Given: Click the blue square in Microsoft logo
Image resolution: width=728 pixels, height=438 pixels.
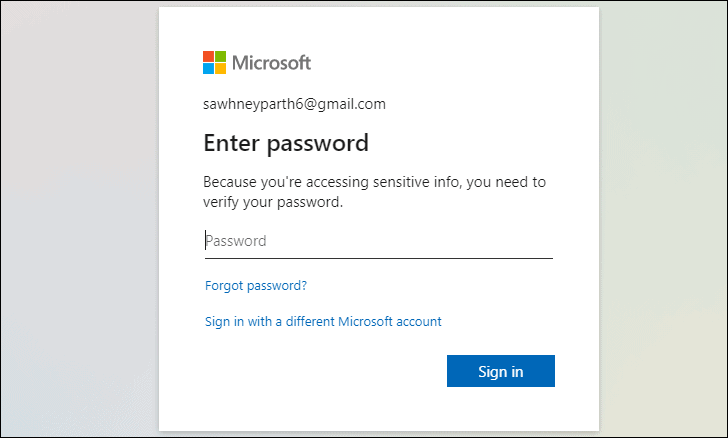Looking at the screenshot, I should (208, 69).
